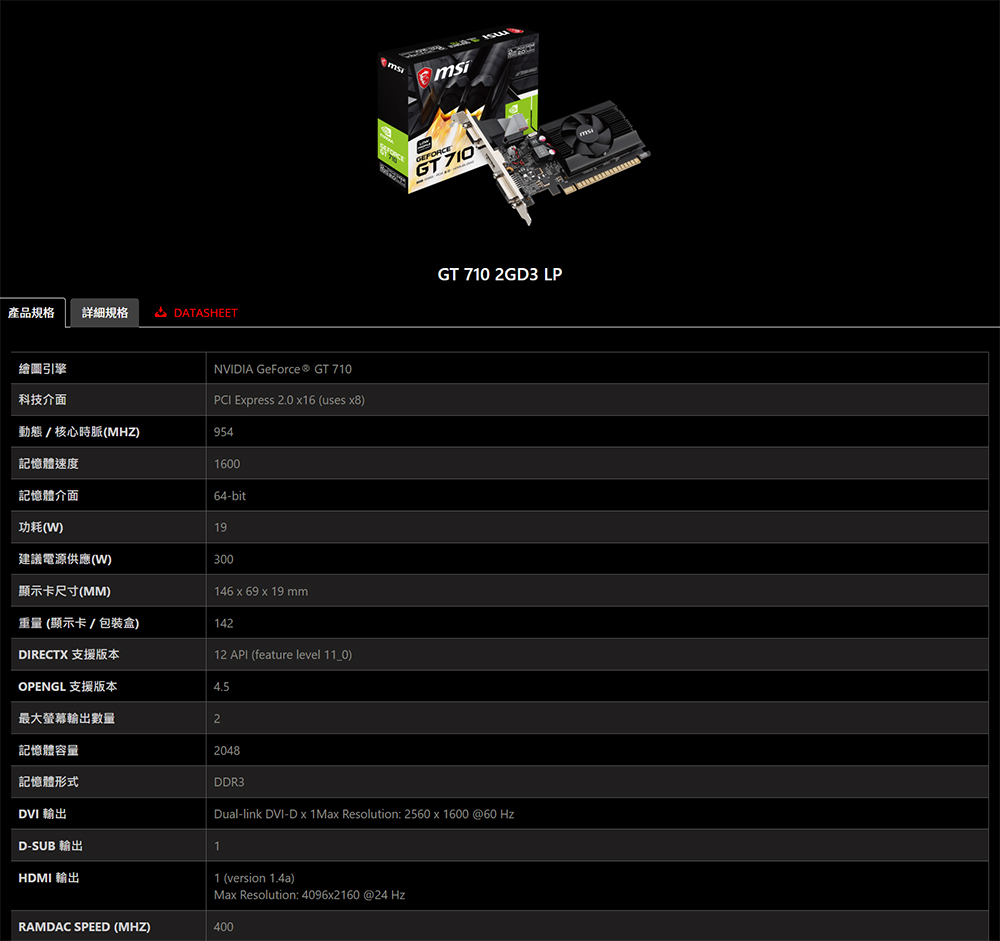Click the recommended PSU value 300
The image size is (1000, 941).
tap(223, 559)
